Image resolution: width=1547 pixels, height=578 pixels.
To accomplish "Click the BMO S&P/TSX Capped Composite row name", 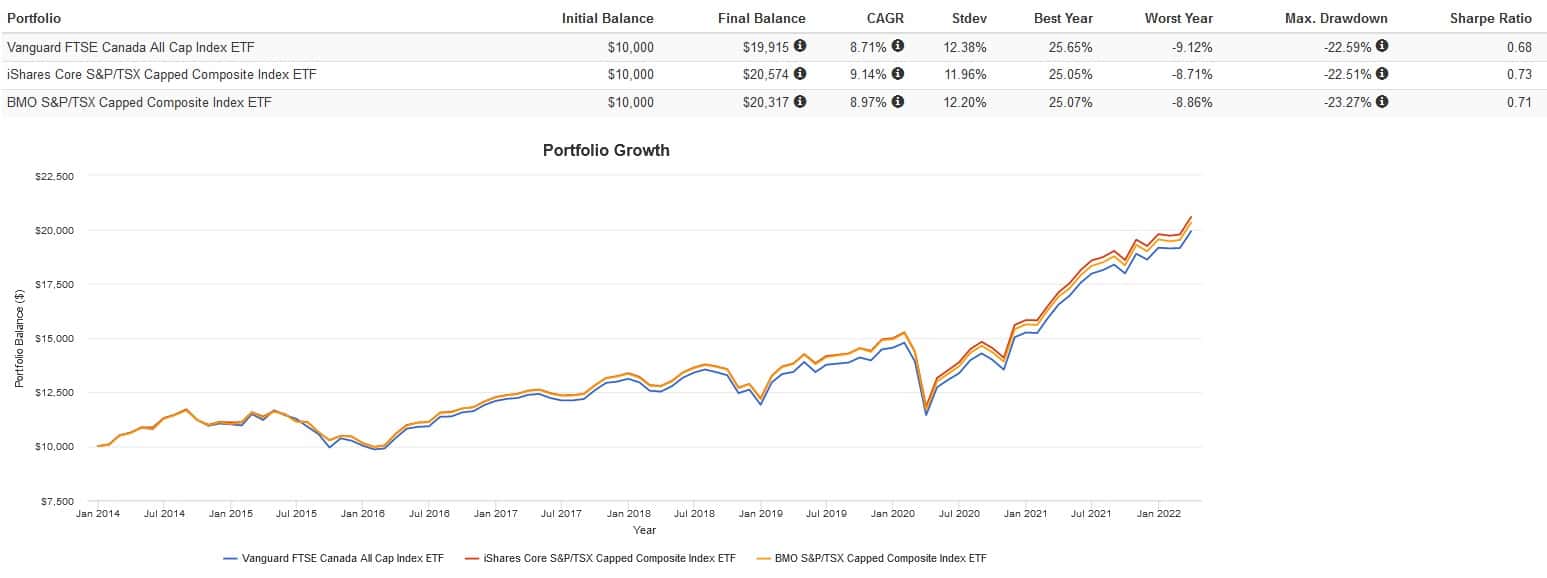I will coord(139,103).
